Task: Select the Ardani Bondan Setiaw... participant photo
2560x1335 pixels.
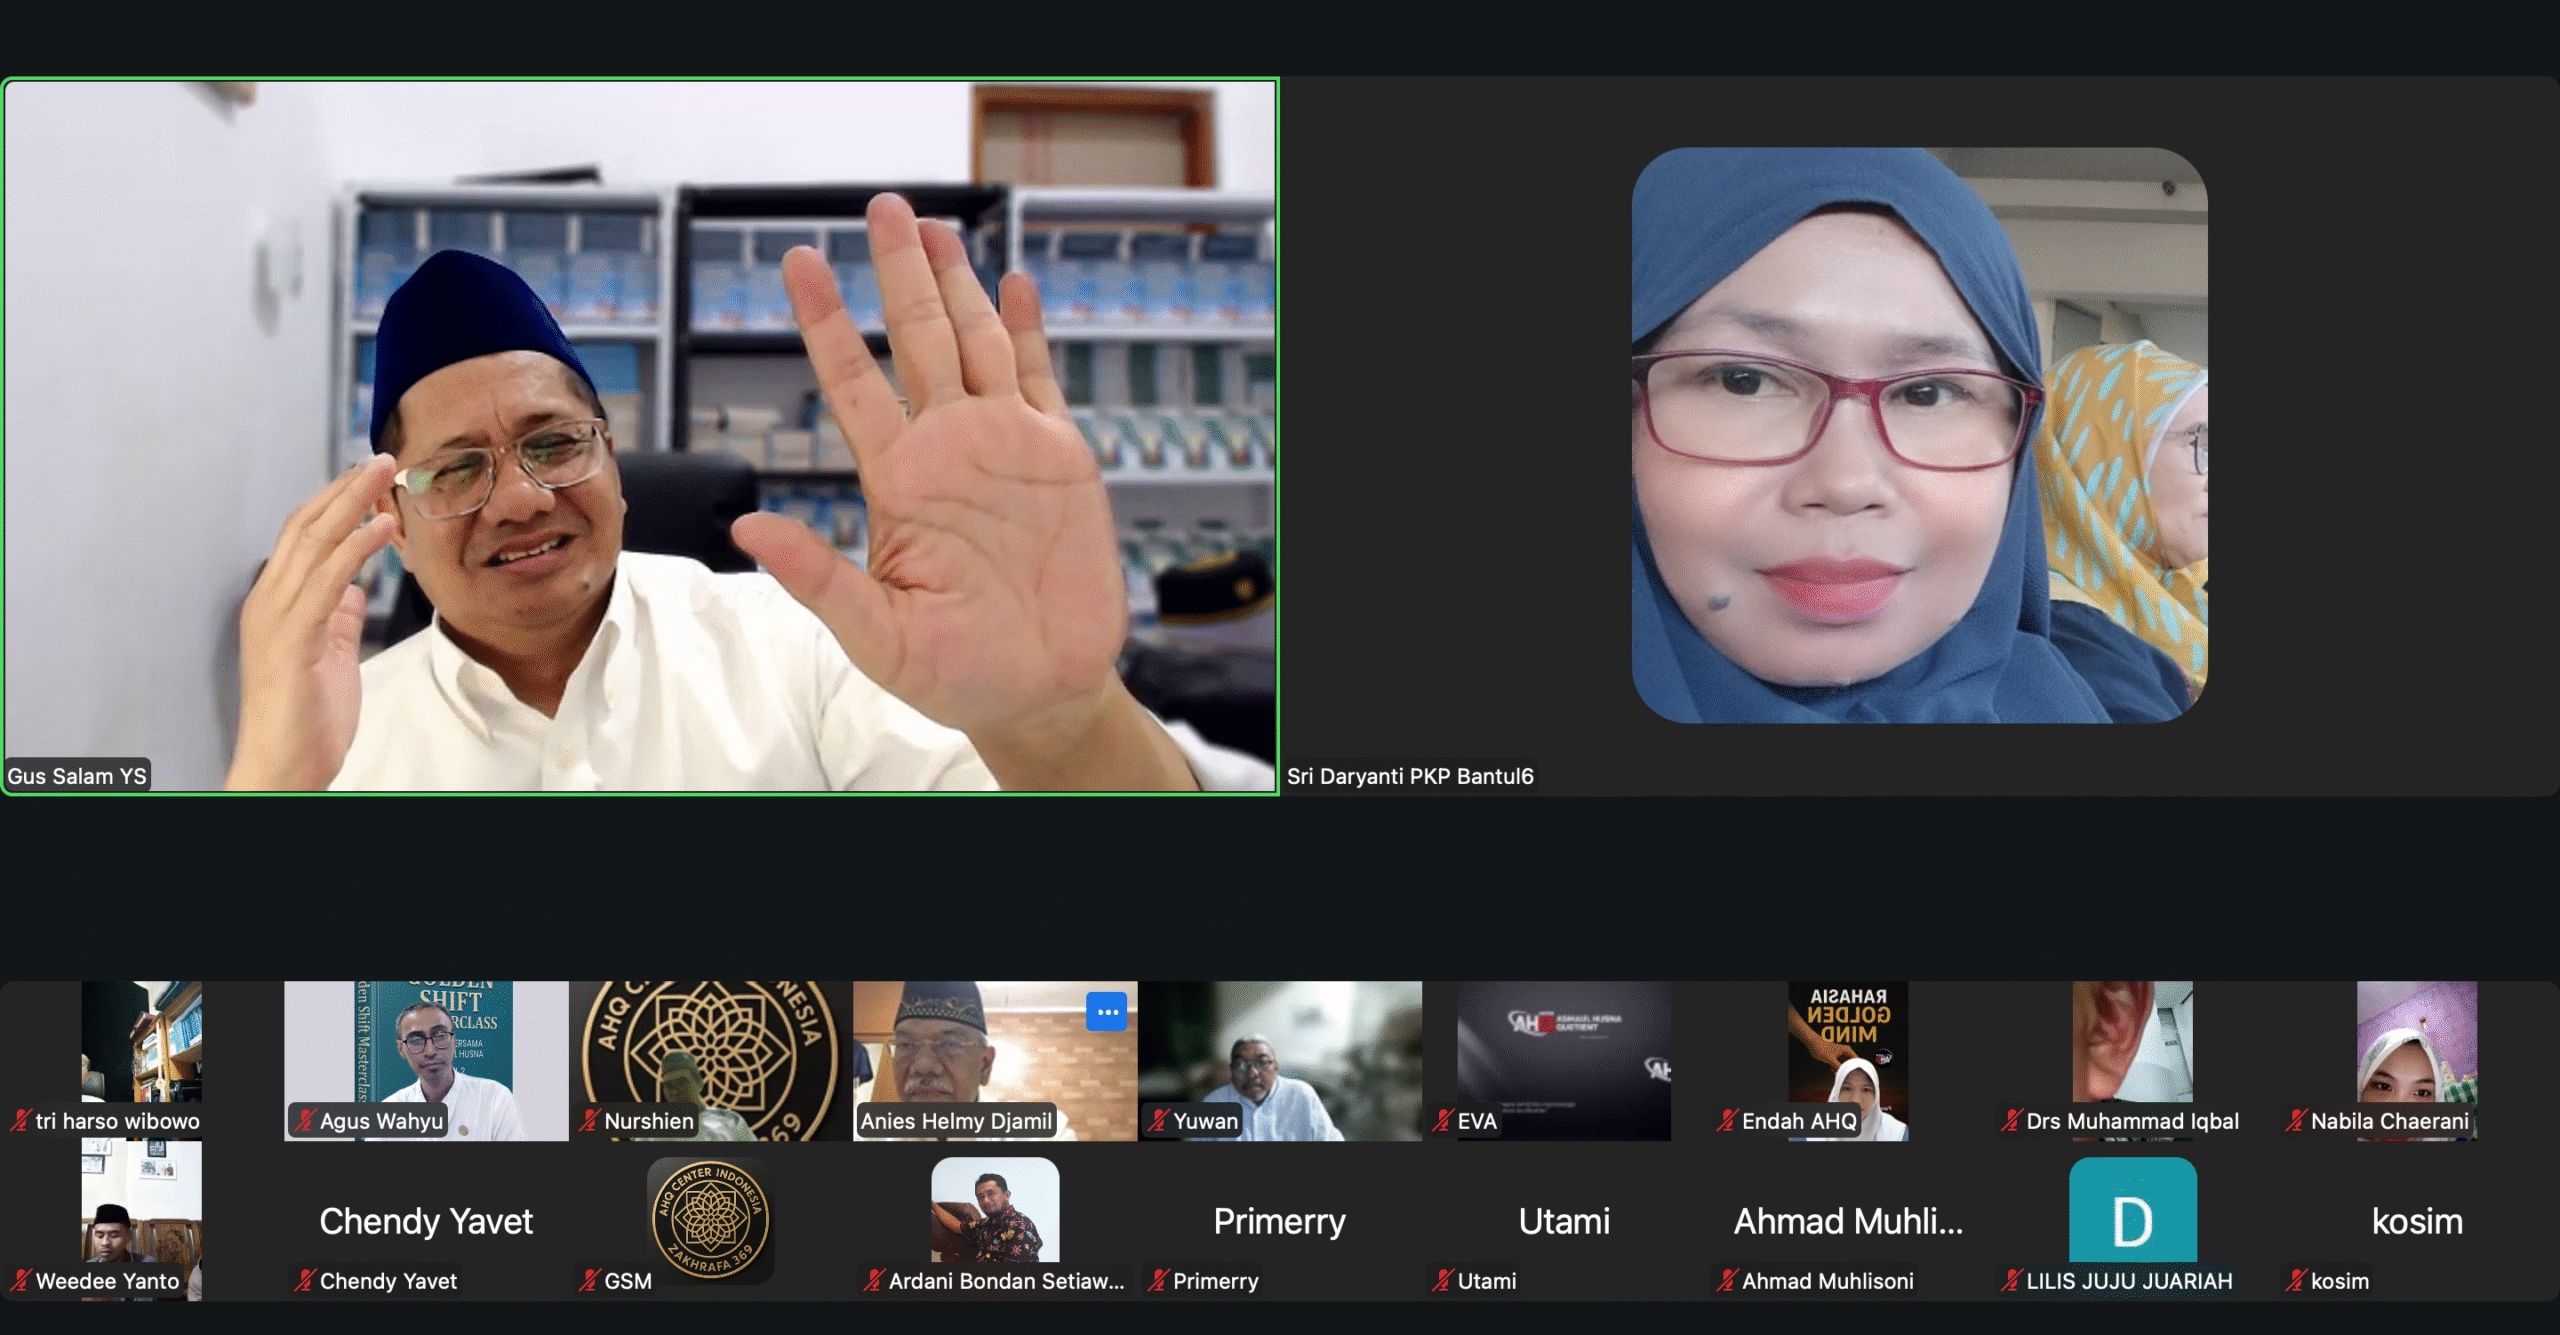Action: (995, 1210)
